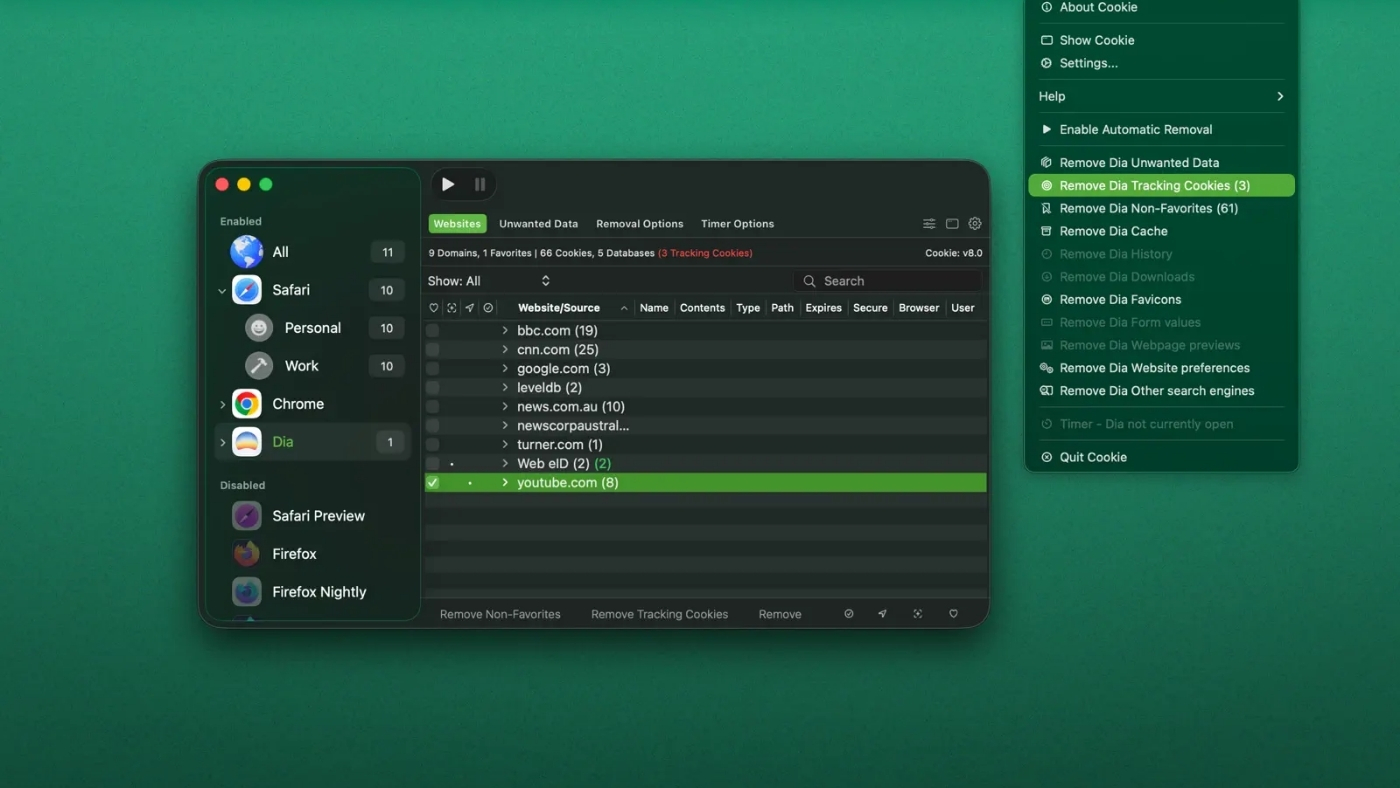Click the magnifier icon in the search box
1400x788 pixels.
point(810,281)
